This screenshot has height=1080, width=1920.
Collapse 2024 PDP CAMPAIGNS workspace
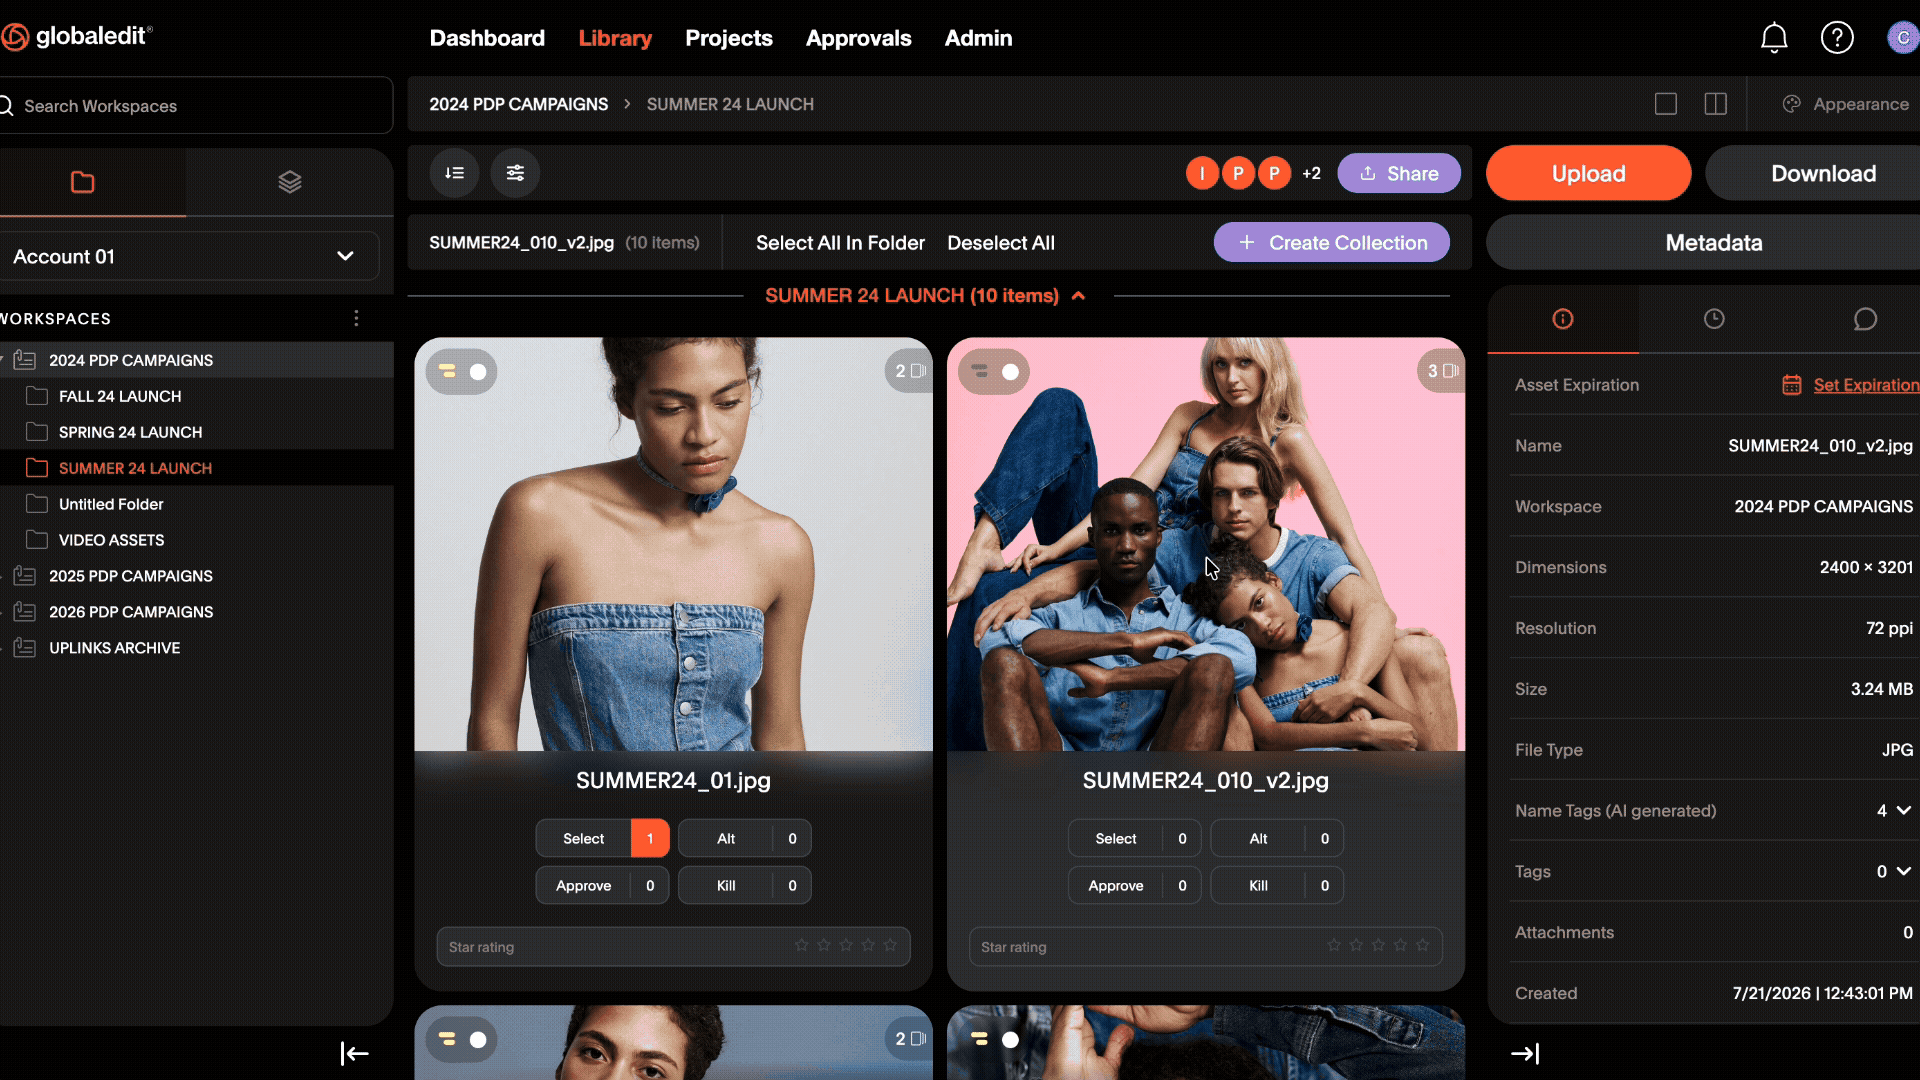(x=3, y=360)
